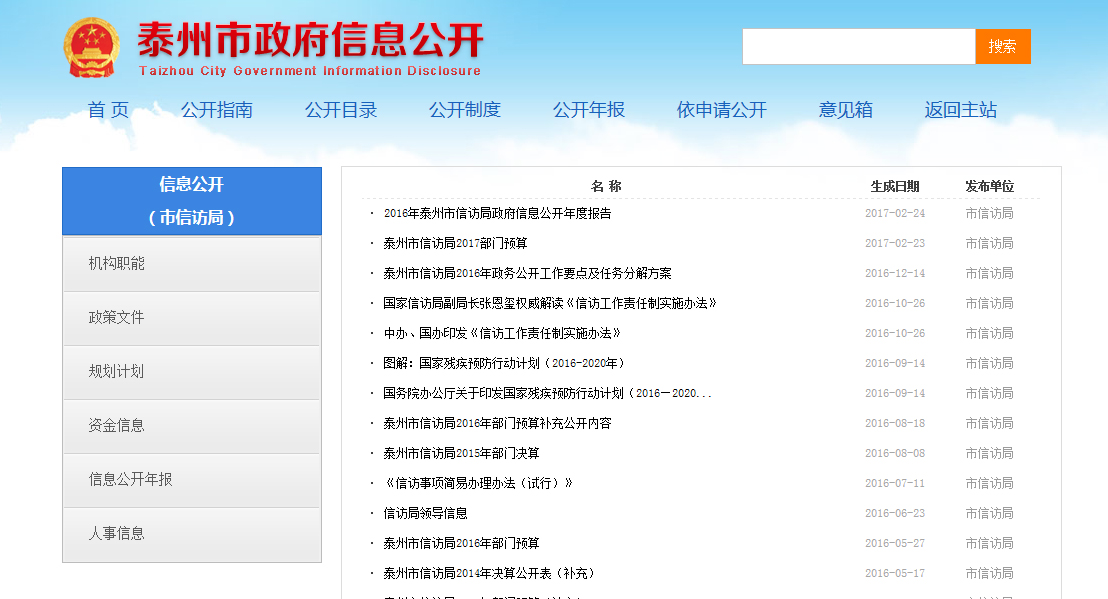The height and width of the screenshot is (599, 1108).
Task: Open 规划计划 in the sidebar
Action: click(x=191, y=372)
